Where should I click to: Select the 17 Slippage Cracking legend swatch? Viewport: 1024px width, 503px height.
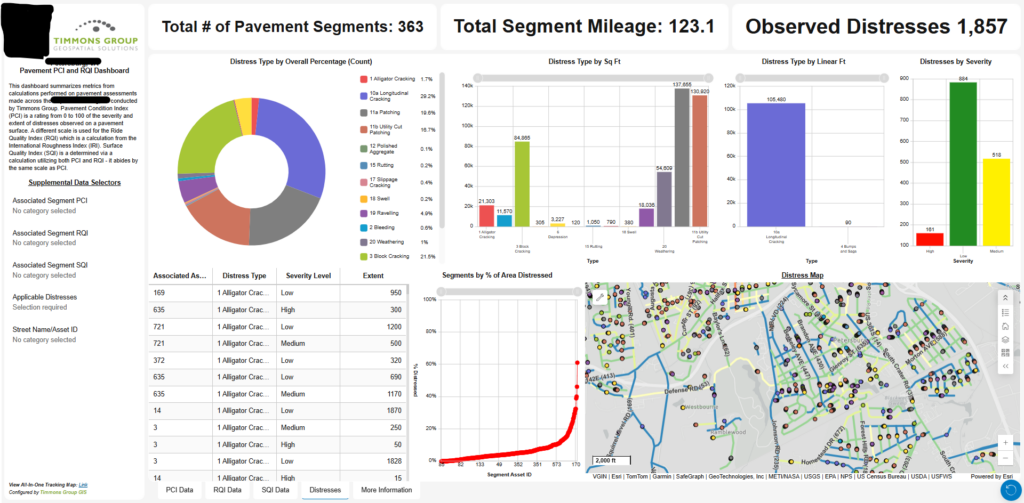(x=363, y=182)
